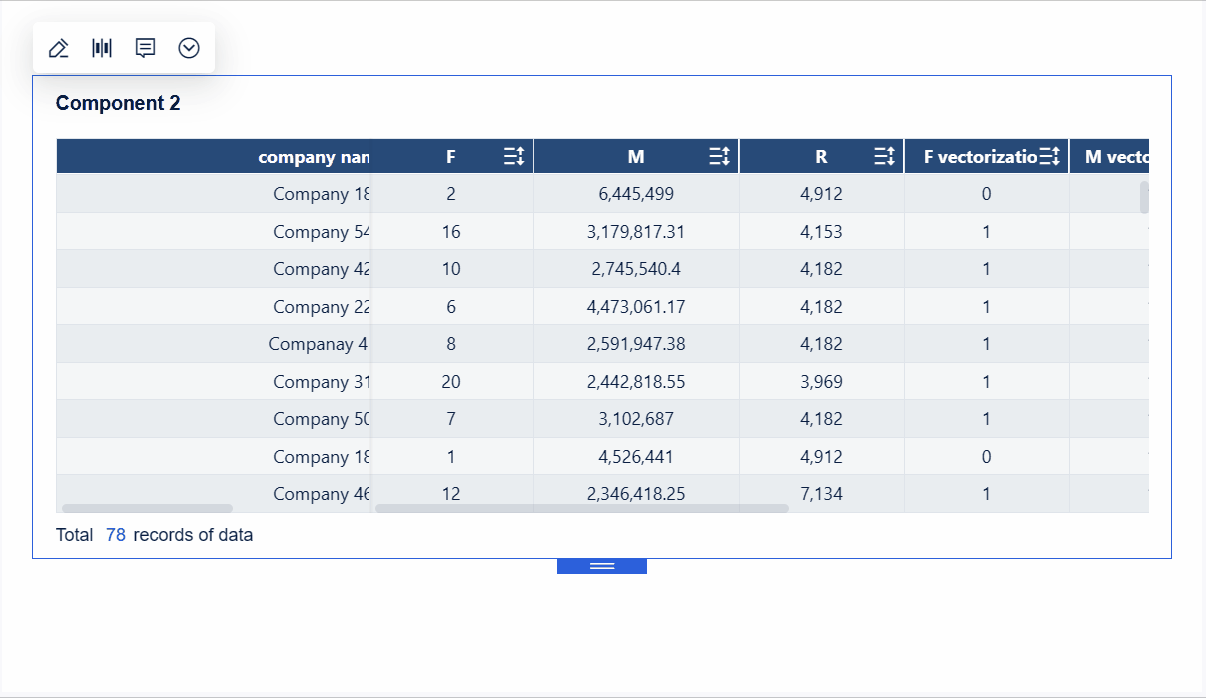Select the Edit pencil tool
Screen dimensions: 1206x698
click(58, 47)
